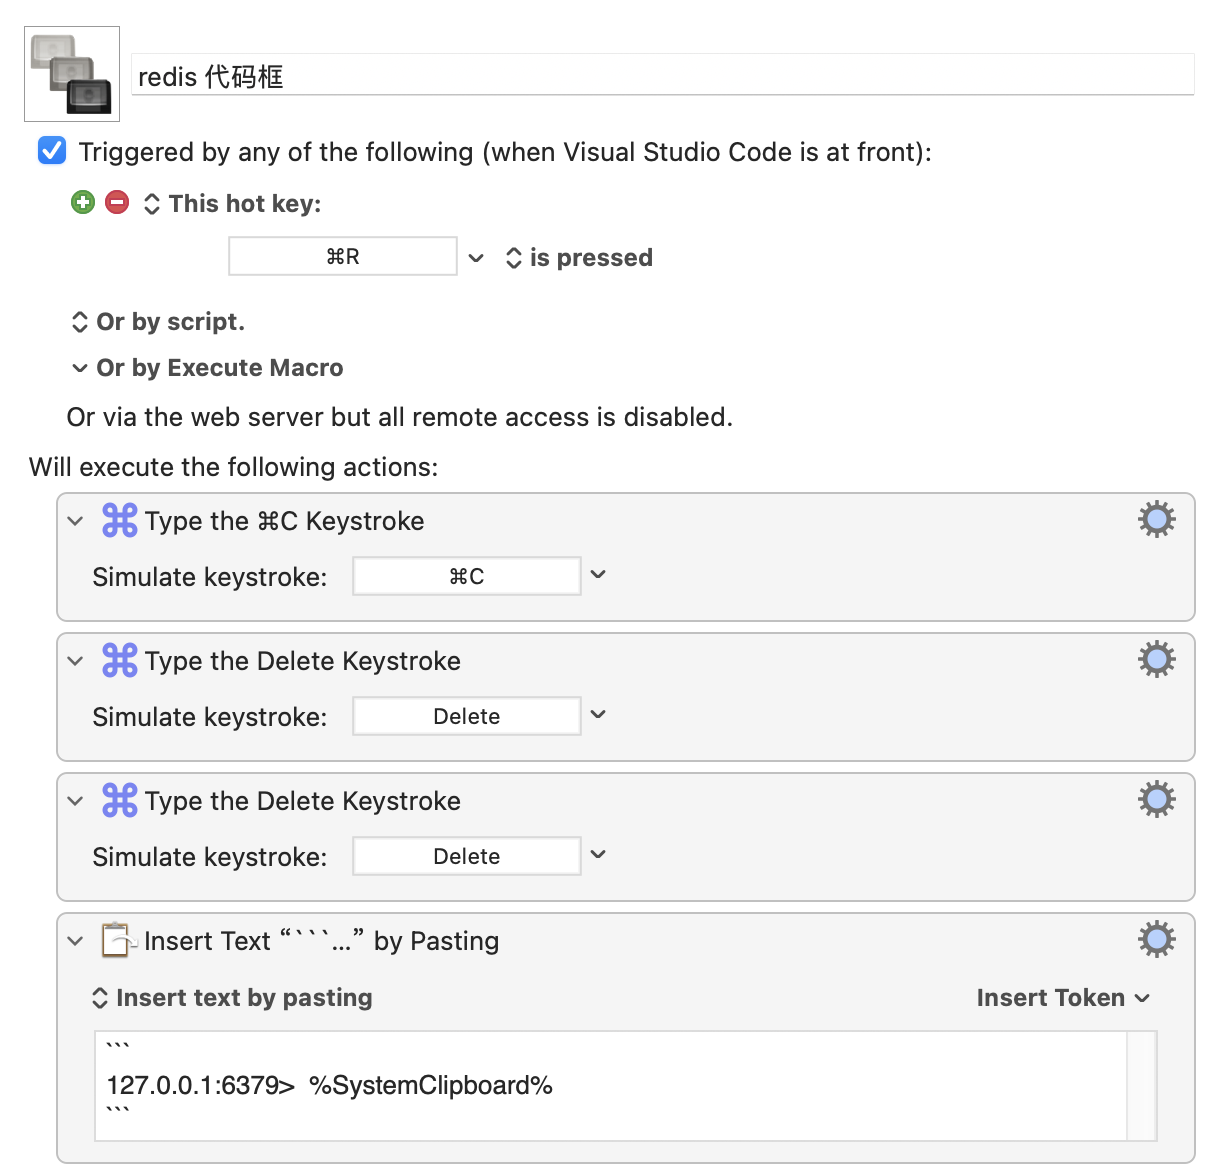Open the 'This hot key' trigger type popup
The width and height of the screenshot is (1230, 1172).
tap(152, 204)
